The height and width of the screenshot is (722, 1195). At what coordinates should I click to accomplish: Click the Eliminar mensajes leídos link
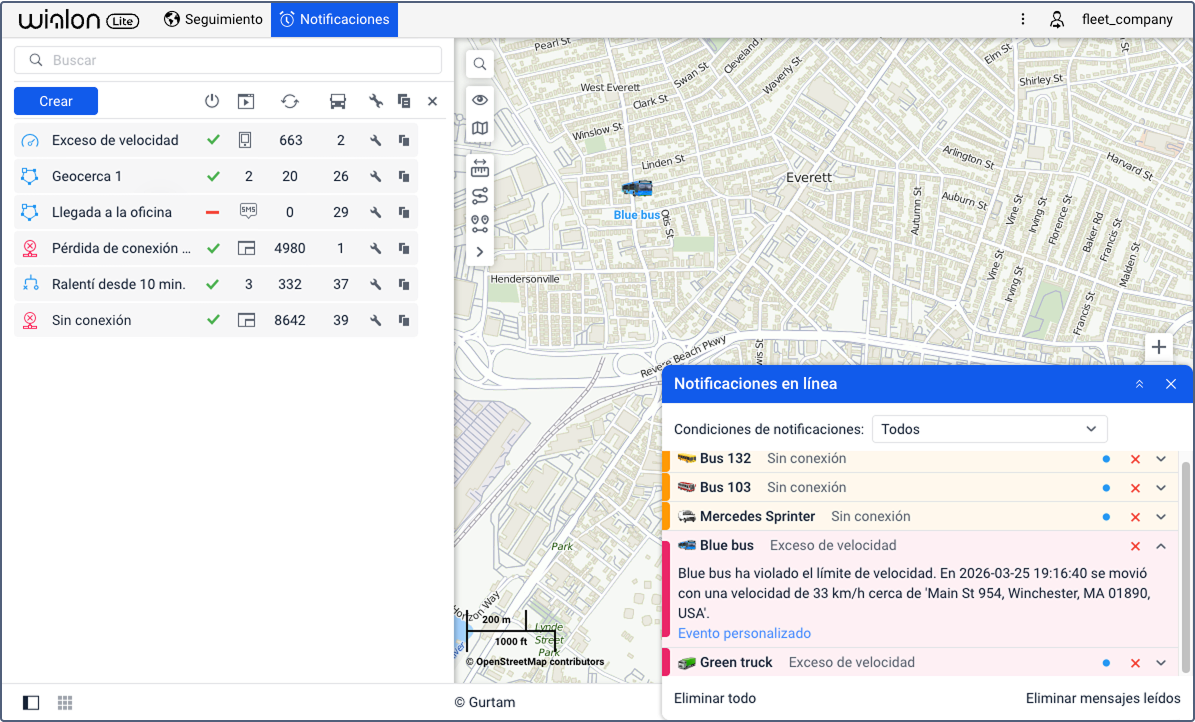click(x=1103, y=698)
